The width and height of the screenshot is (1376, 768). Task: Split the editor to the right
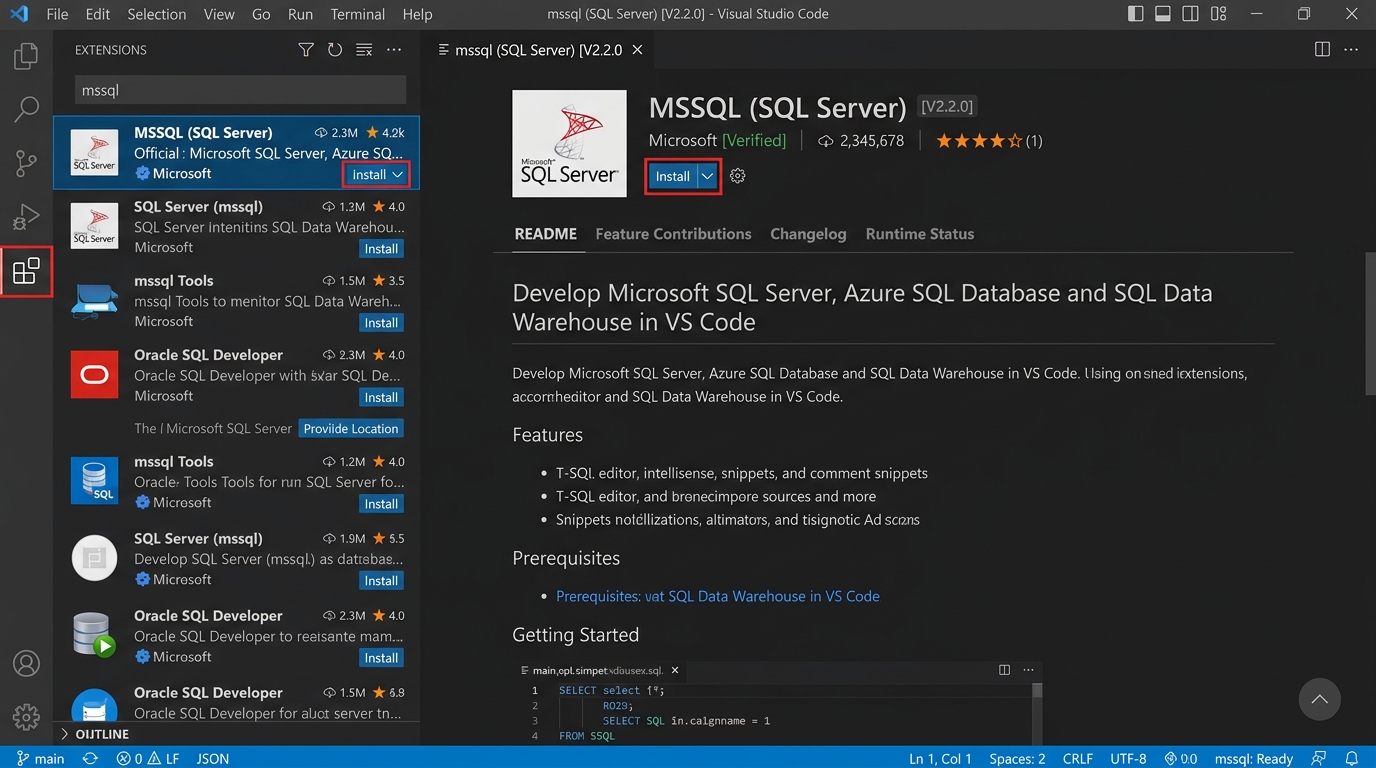click(x=1322, y=49)
